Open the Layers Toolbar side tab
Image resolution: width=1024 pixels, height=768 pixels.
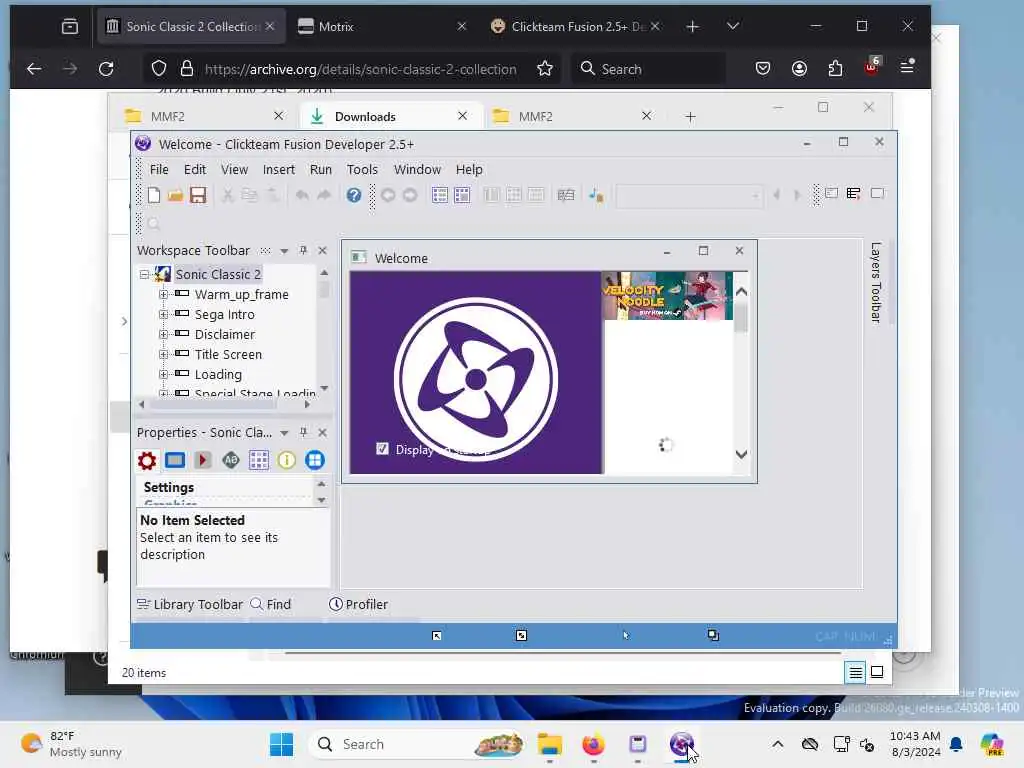point(875,282)
